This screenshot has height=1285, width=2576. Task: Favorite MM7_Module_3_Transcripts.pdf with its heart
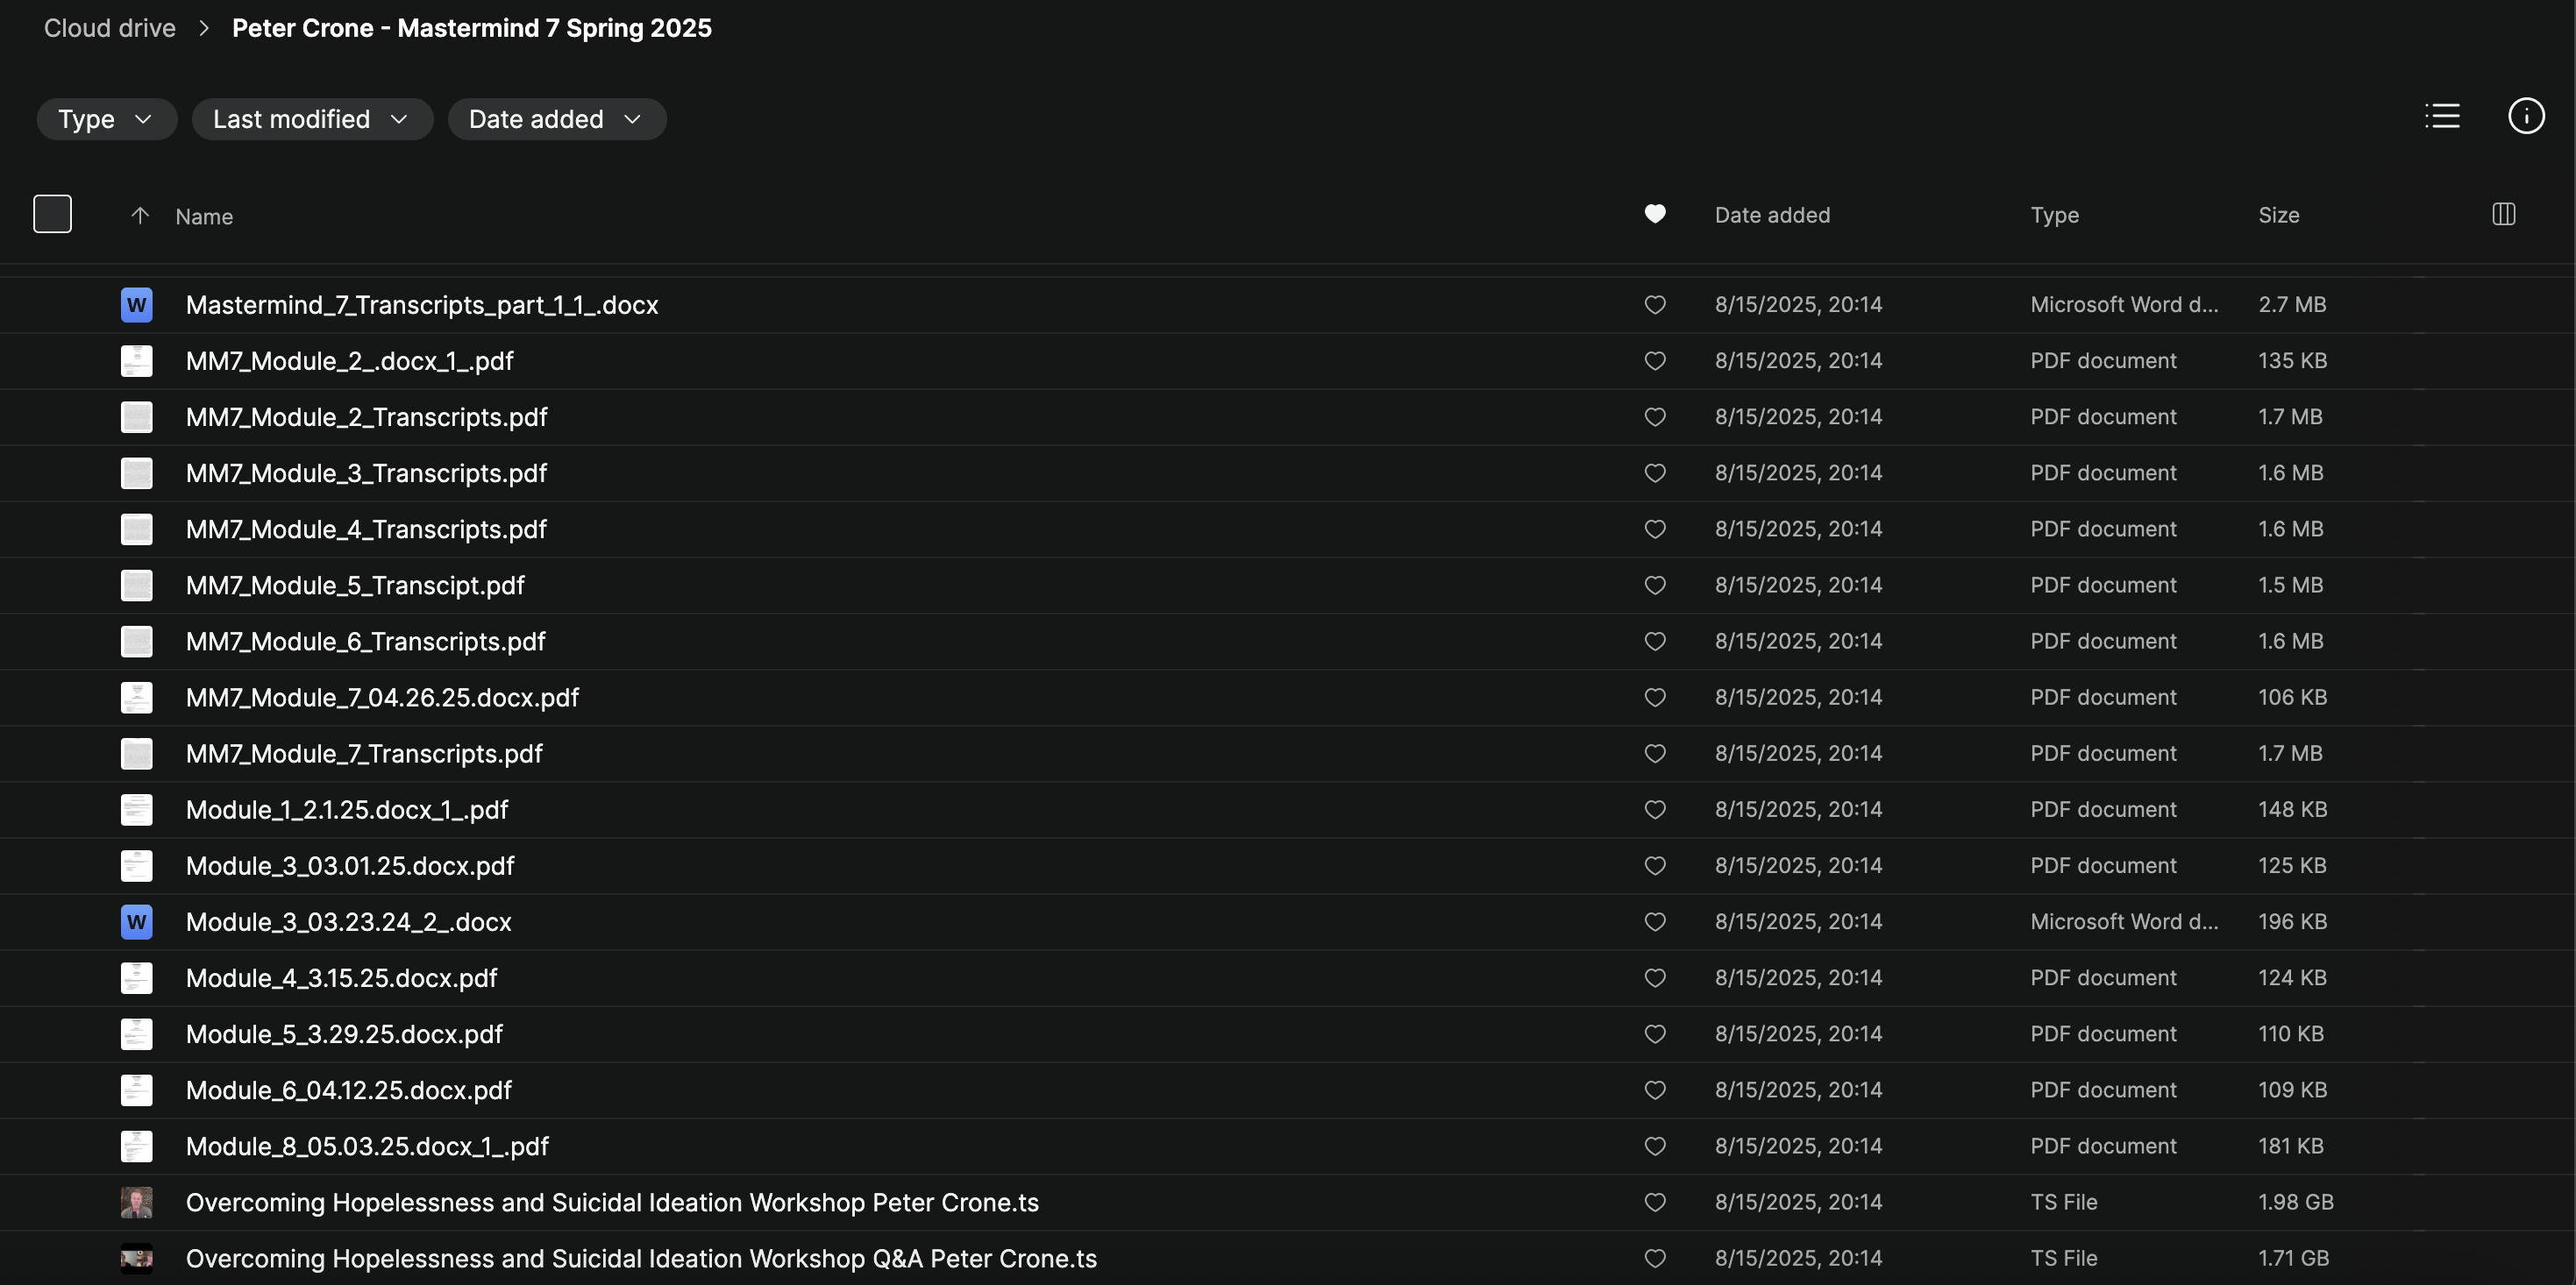click(1655, 473)
